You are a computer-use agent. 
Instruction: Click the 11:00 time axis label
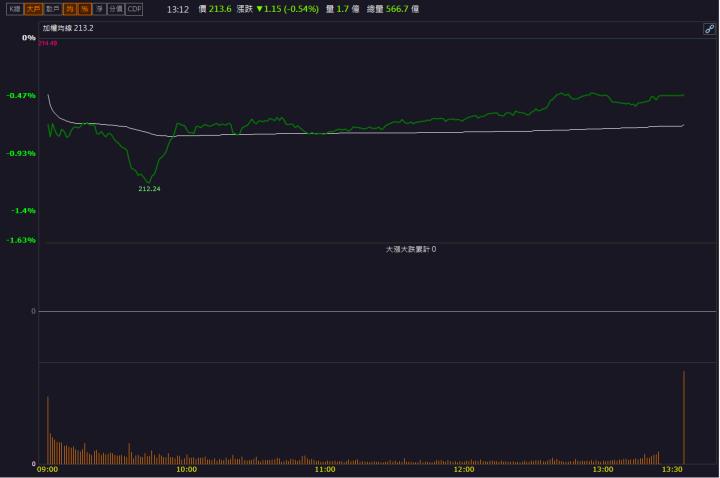point(325,469)
